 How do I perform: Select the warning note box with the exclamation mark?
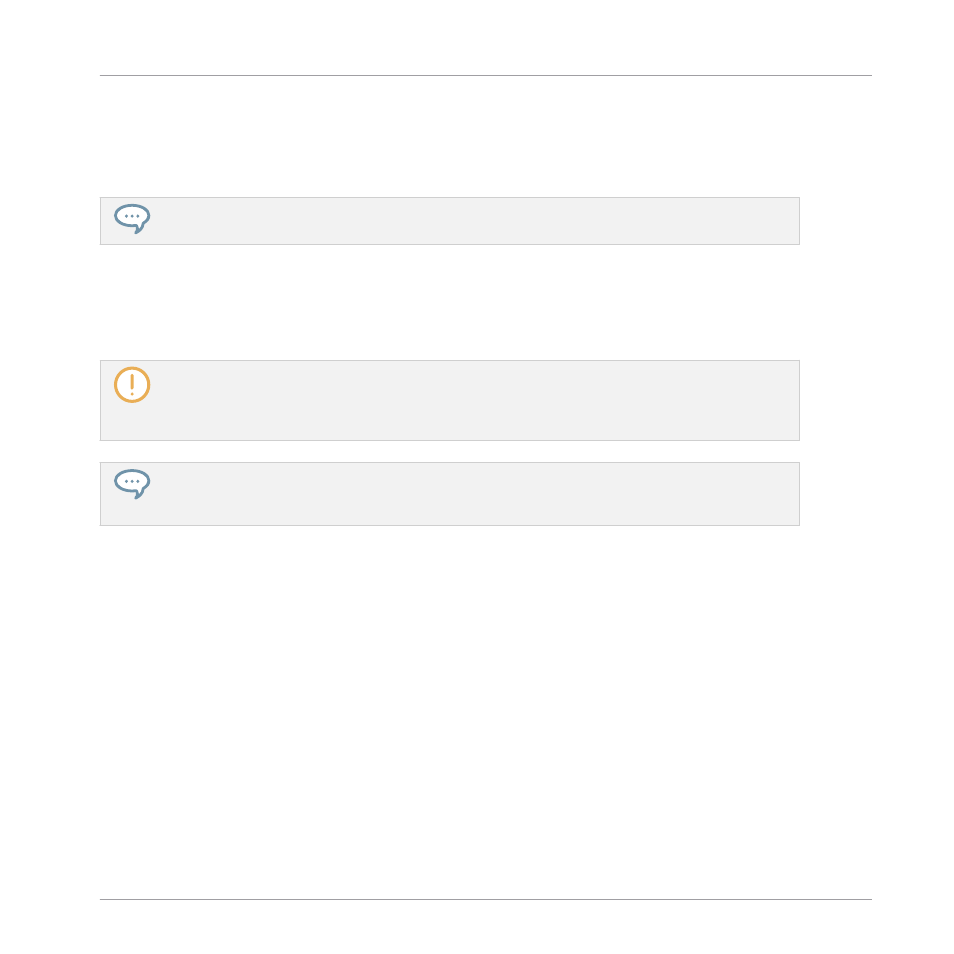pyautogui.click(x=450, y=400)
